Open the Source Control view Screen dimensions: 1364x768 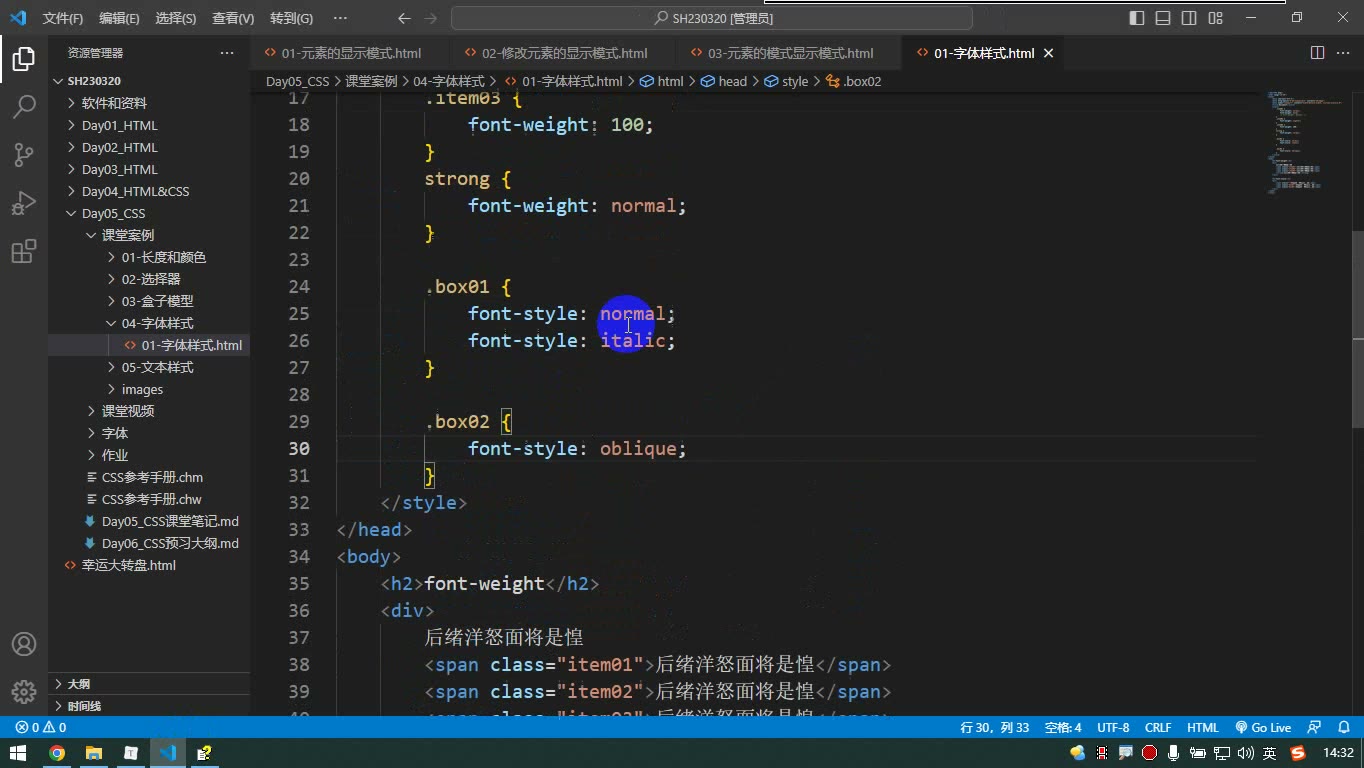tap(24, 155)
